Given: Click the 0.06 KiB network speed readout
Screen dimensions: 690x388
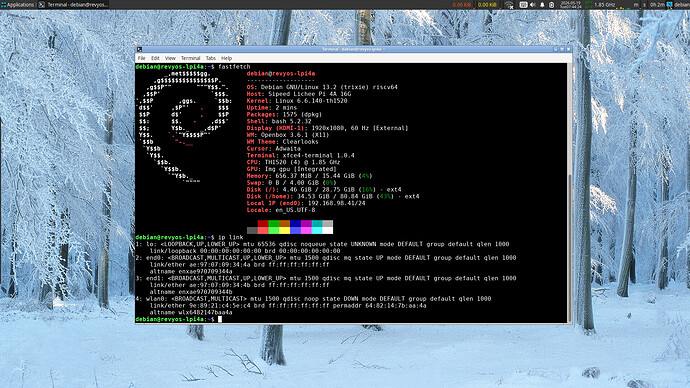Looking at the screenshot, I should 462,5.
